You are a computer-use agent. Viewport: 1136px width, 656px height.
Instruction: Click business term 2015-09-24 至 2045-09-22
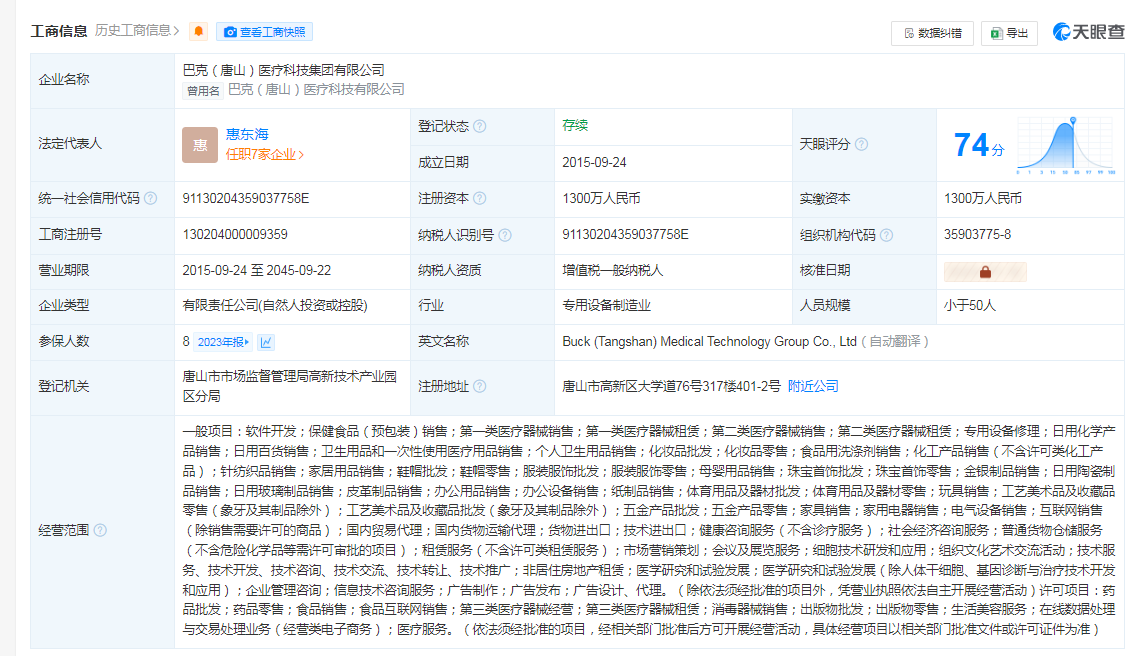[256, 270]
